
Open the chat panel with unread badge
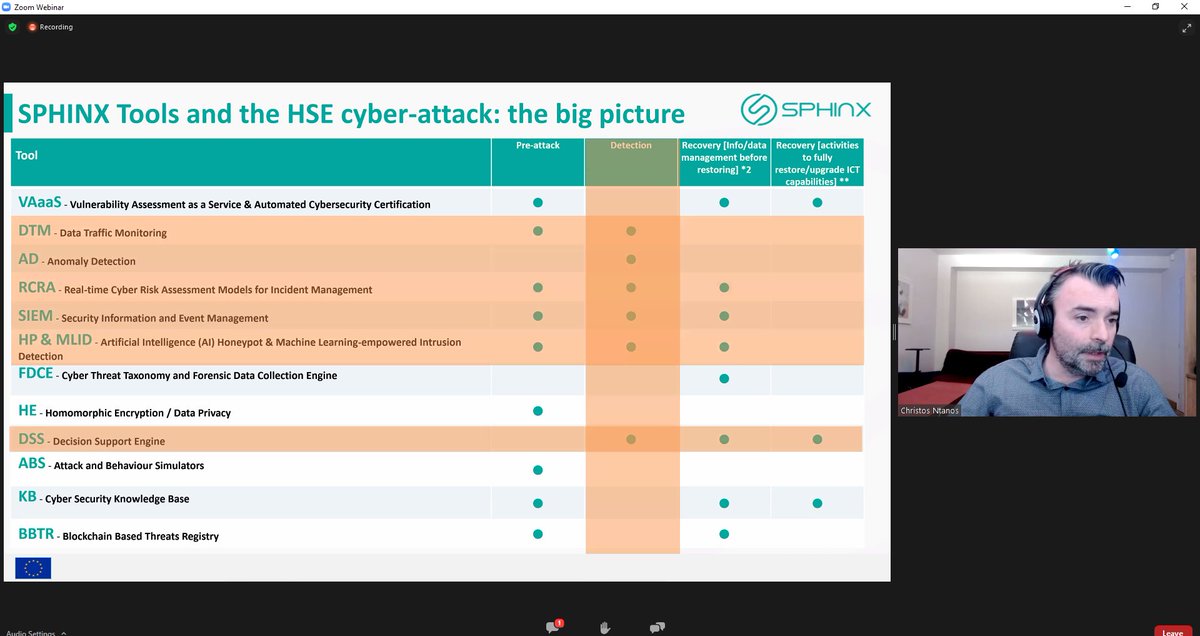point(553,627)
